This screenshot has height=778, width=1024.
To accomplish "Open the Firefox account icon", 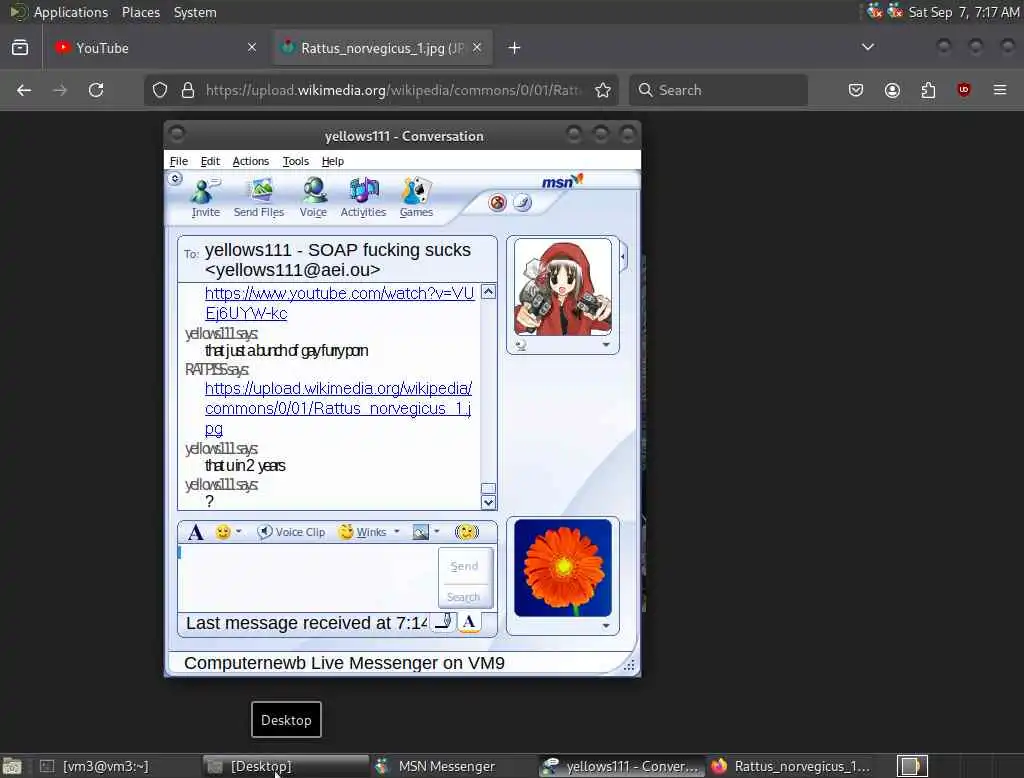I will [892, 90].
